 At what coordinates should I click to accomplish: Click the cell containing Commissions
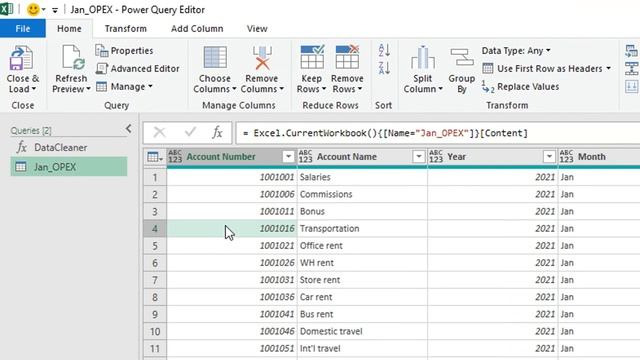[x=362, y=194]
